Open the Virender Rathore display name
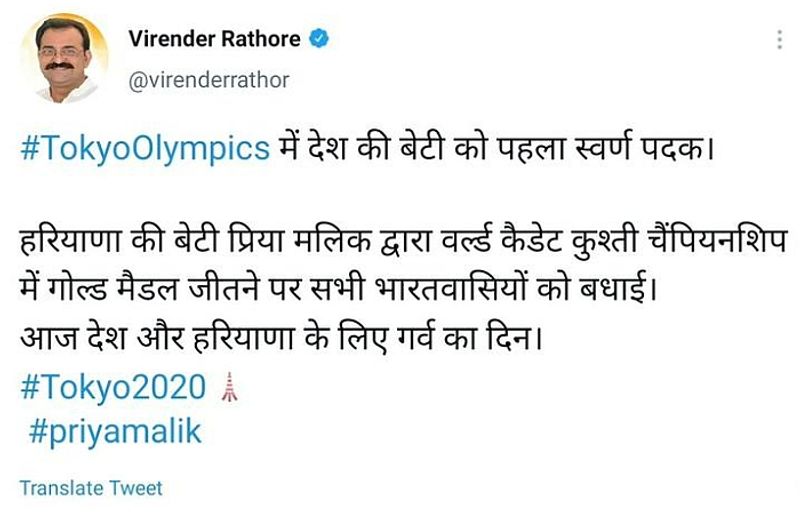 215,39
